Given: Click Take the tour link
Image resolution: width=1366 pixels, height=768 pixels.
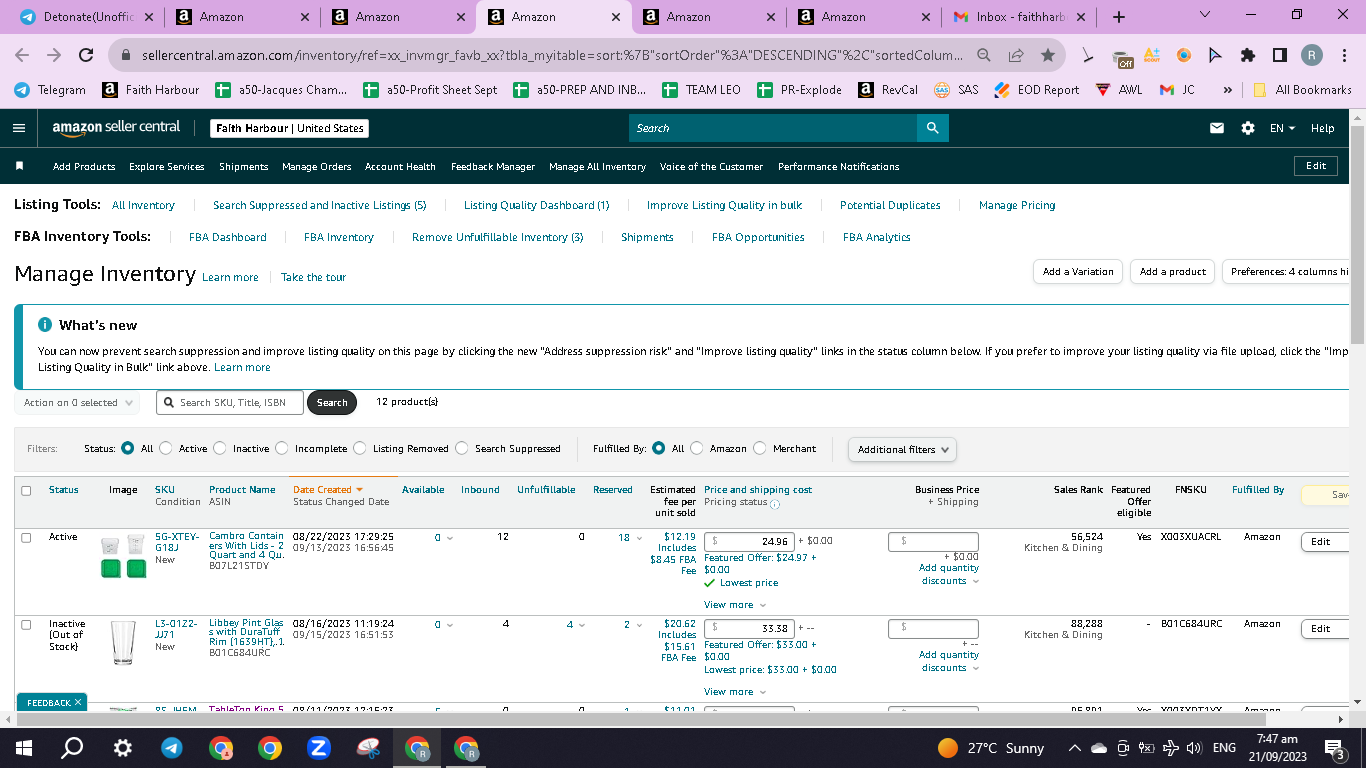Looking at the screenshot, I should pos(313,278).
